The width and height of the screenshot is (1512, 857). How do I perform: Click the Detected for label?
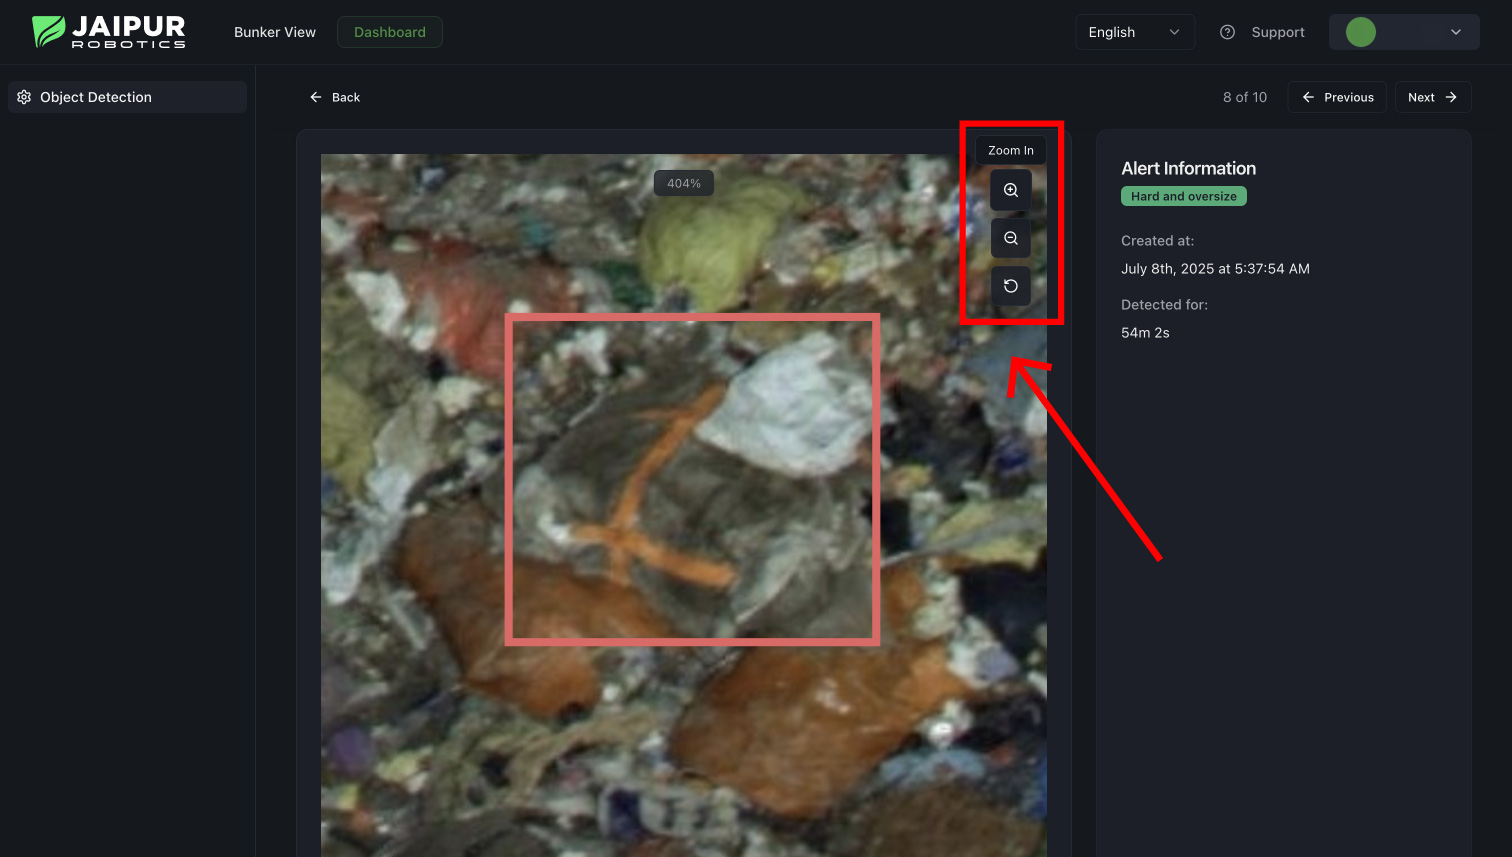point(1164,304)
